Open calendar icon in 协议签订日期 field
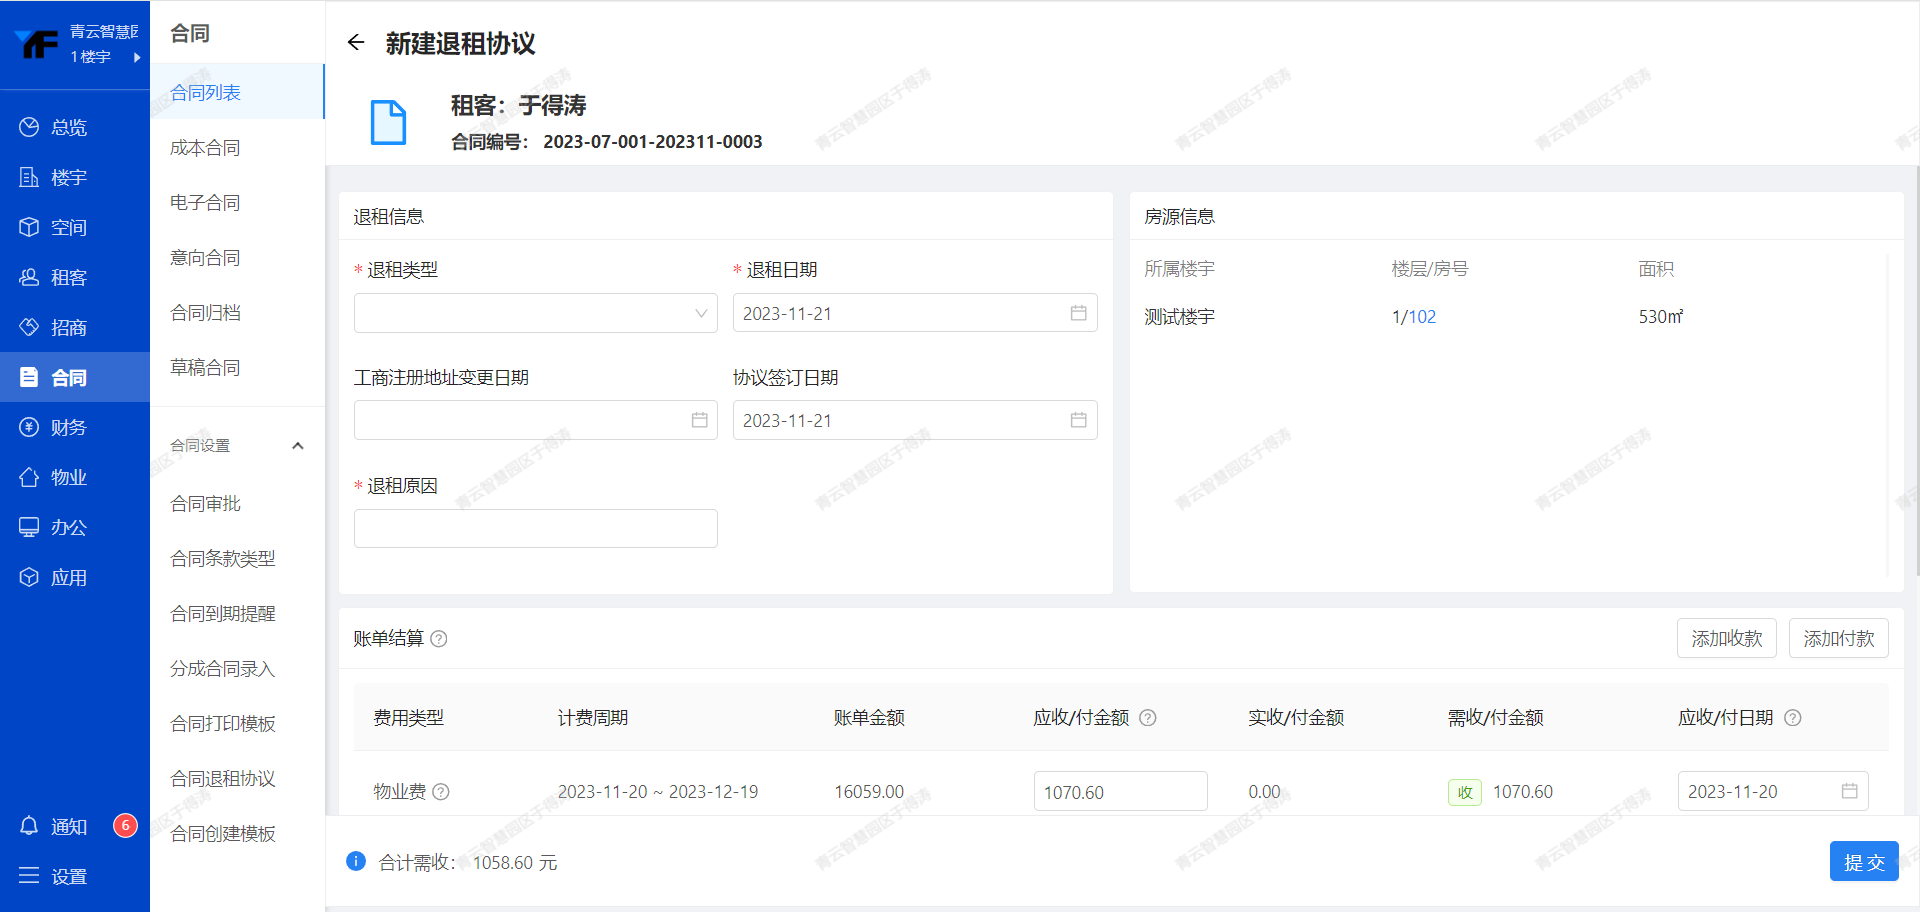The height and width of the screenshot is (912, 1920). click(1078, 420)
